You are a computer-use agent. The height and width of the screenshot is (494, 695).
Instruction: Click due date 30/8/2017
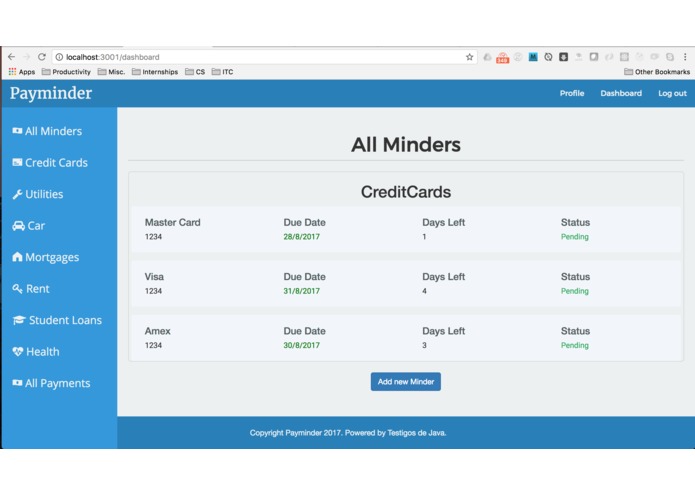coord(301,345)
